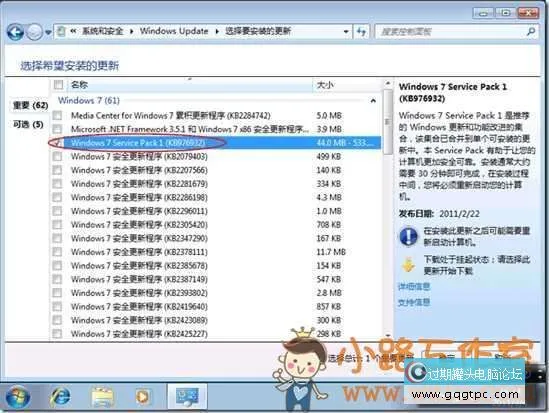Check the KB2305420 security update checkbox
549x413 pixels.
click(x=57, y=225)
